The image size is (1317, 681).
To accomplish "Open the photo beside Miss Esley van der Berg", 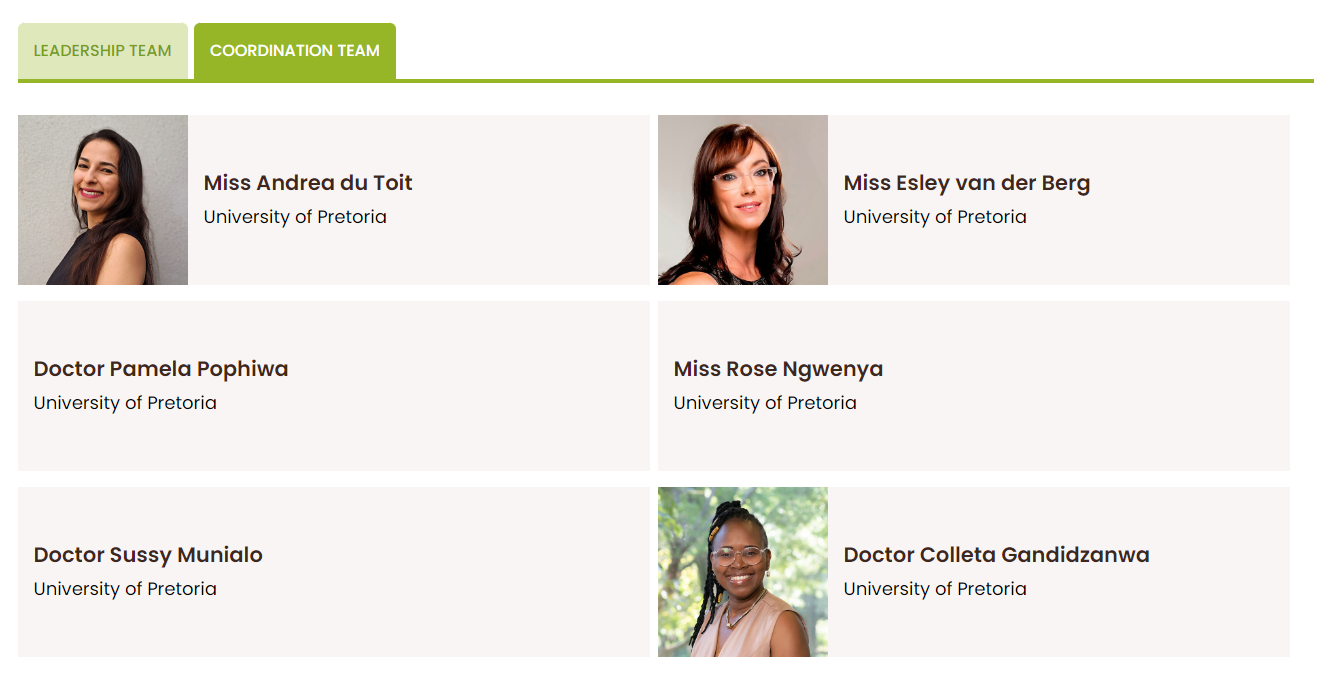I will [x=743, y=200].
